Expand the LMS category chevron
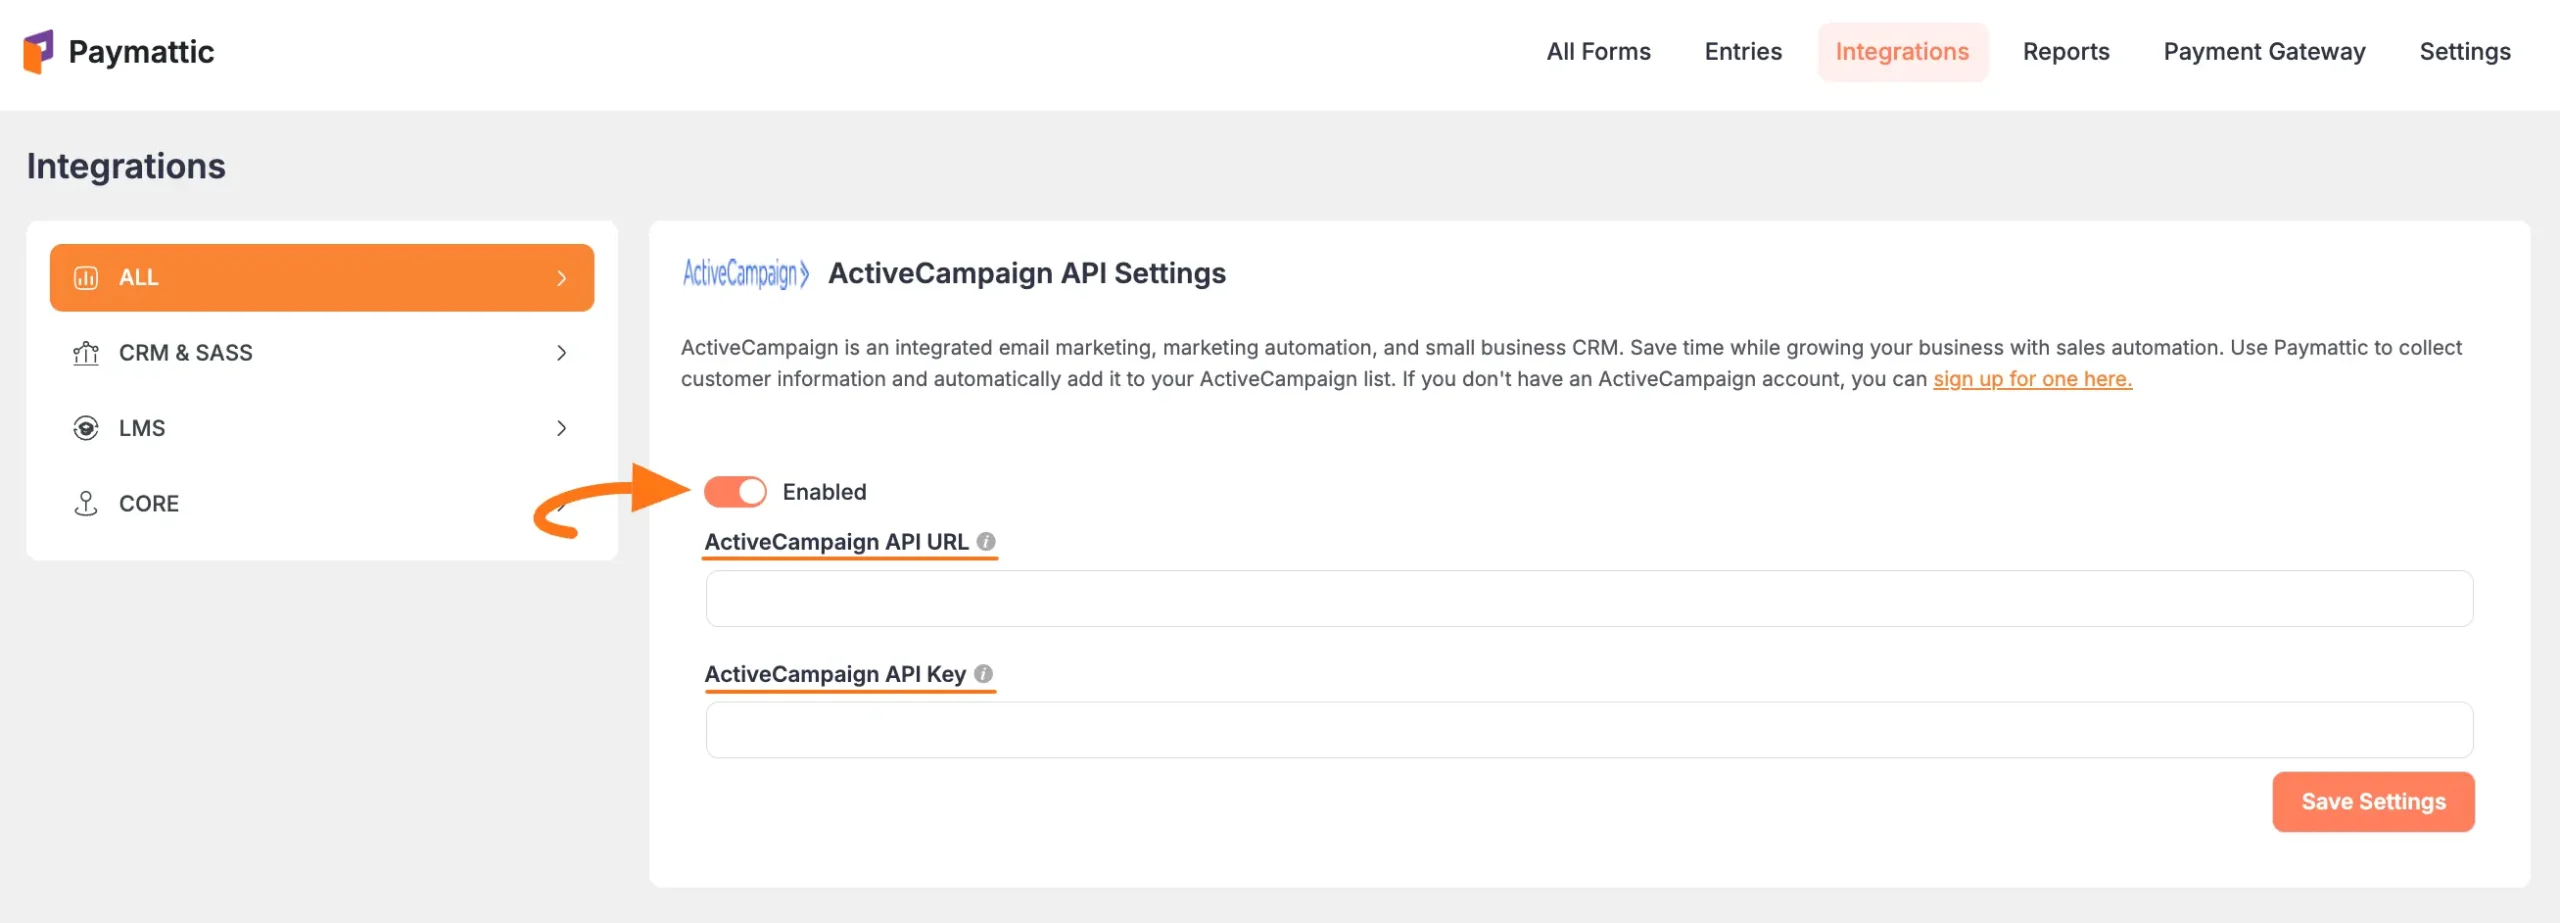This screenshot has width=2560, height=923. click(x=563, y=428)
